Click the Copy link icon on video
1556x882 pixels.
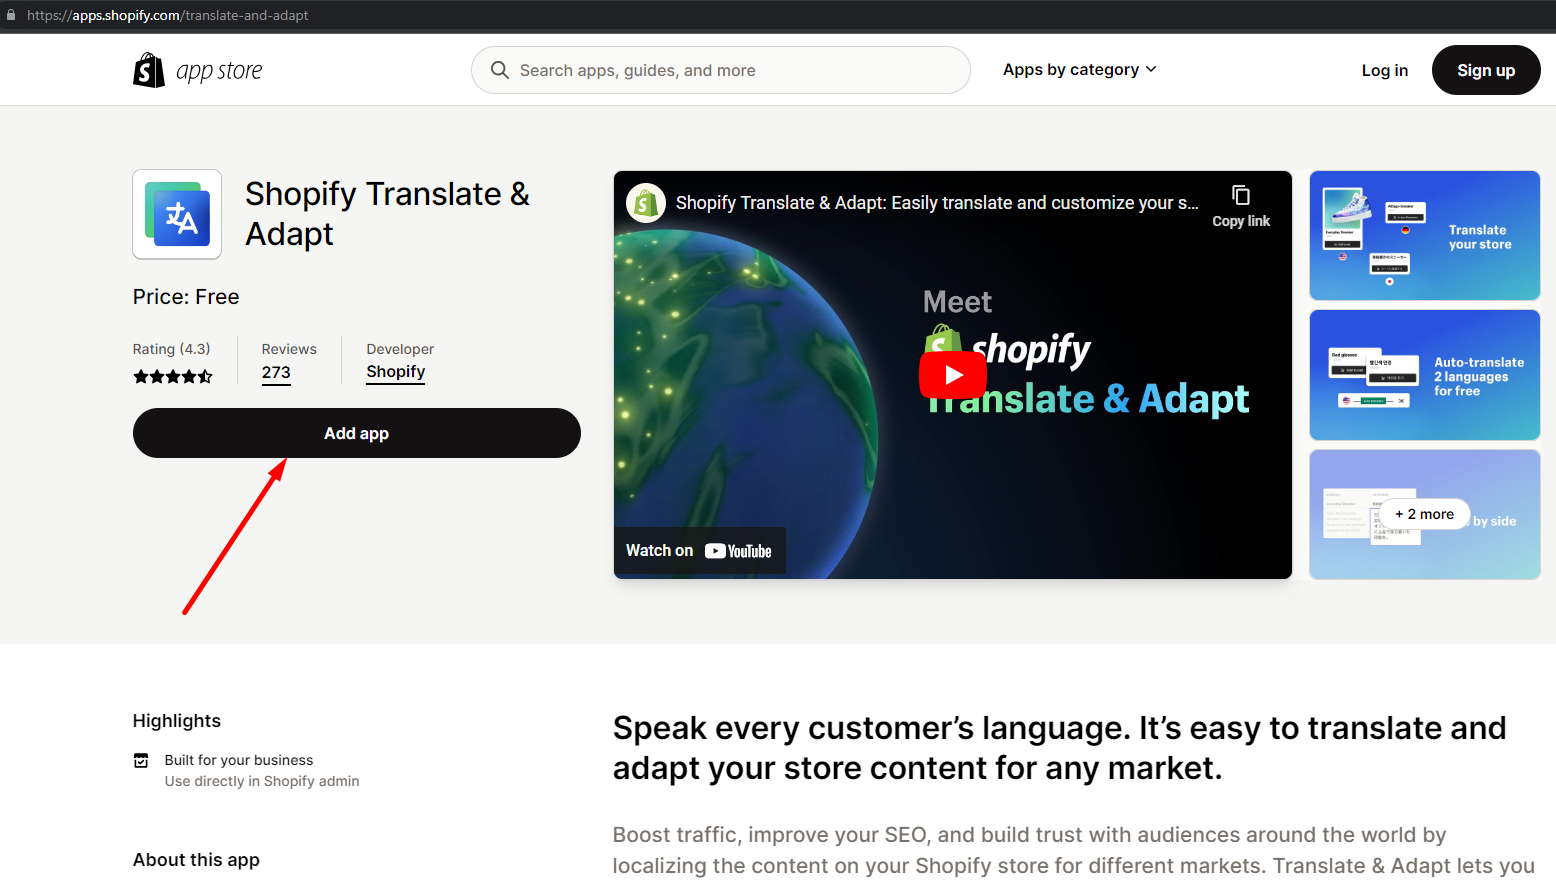(x=1240, y=196)
